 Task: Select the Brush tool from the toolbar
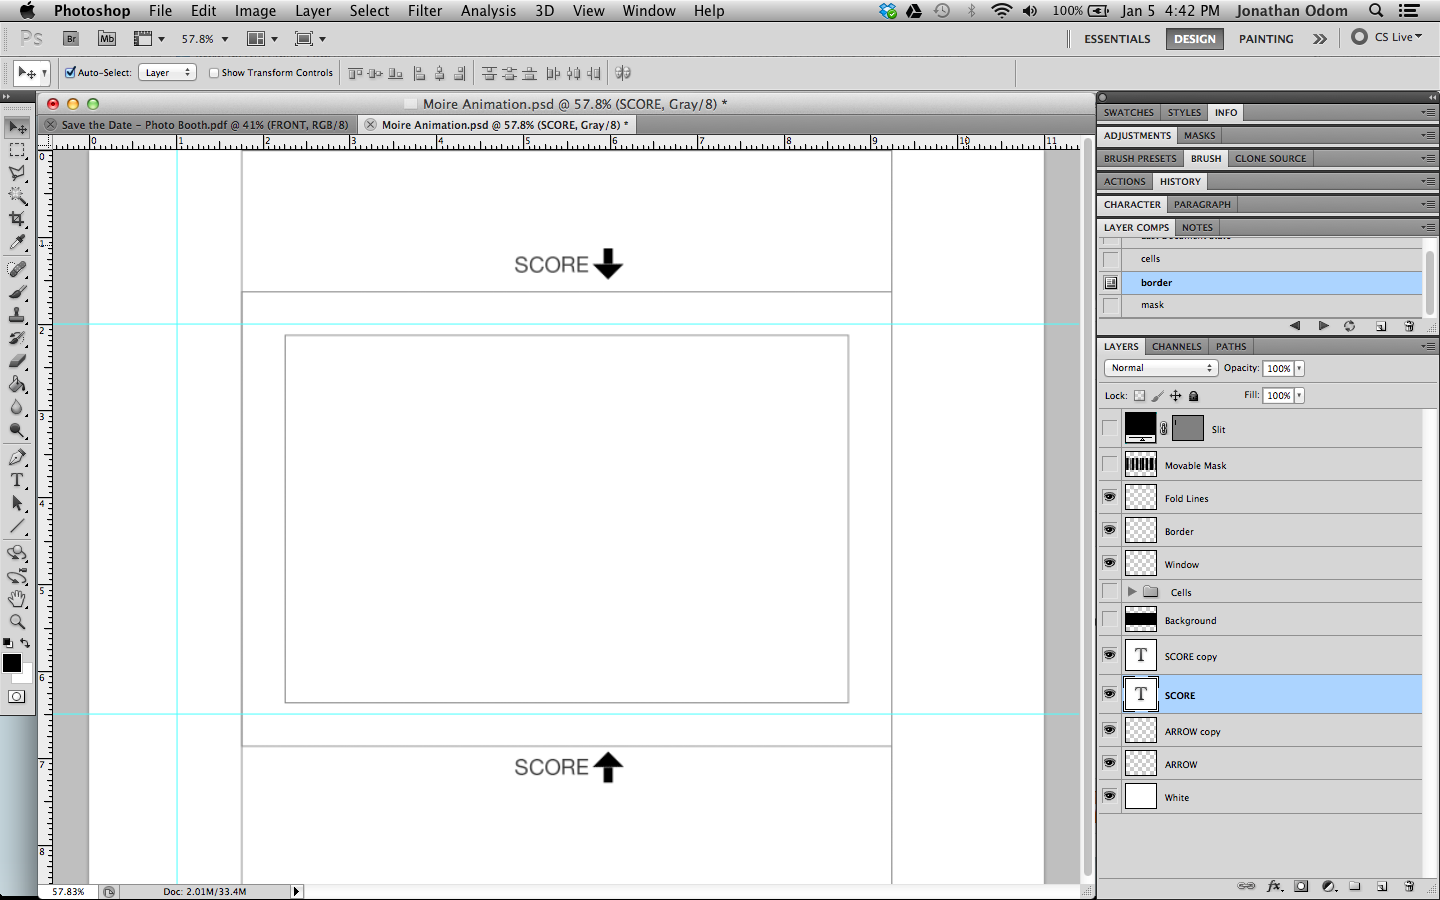[17, 294]
